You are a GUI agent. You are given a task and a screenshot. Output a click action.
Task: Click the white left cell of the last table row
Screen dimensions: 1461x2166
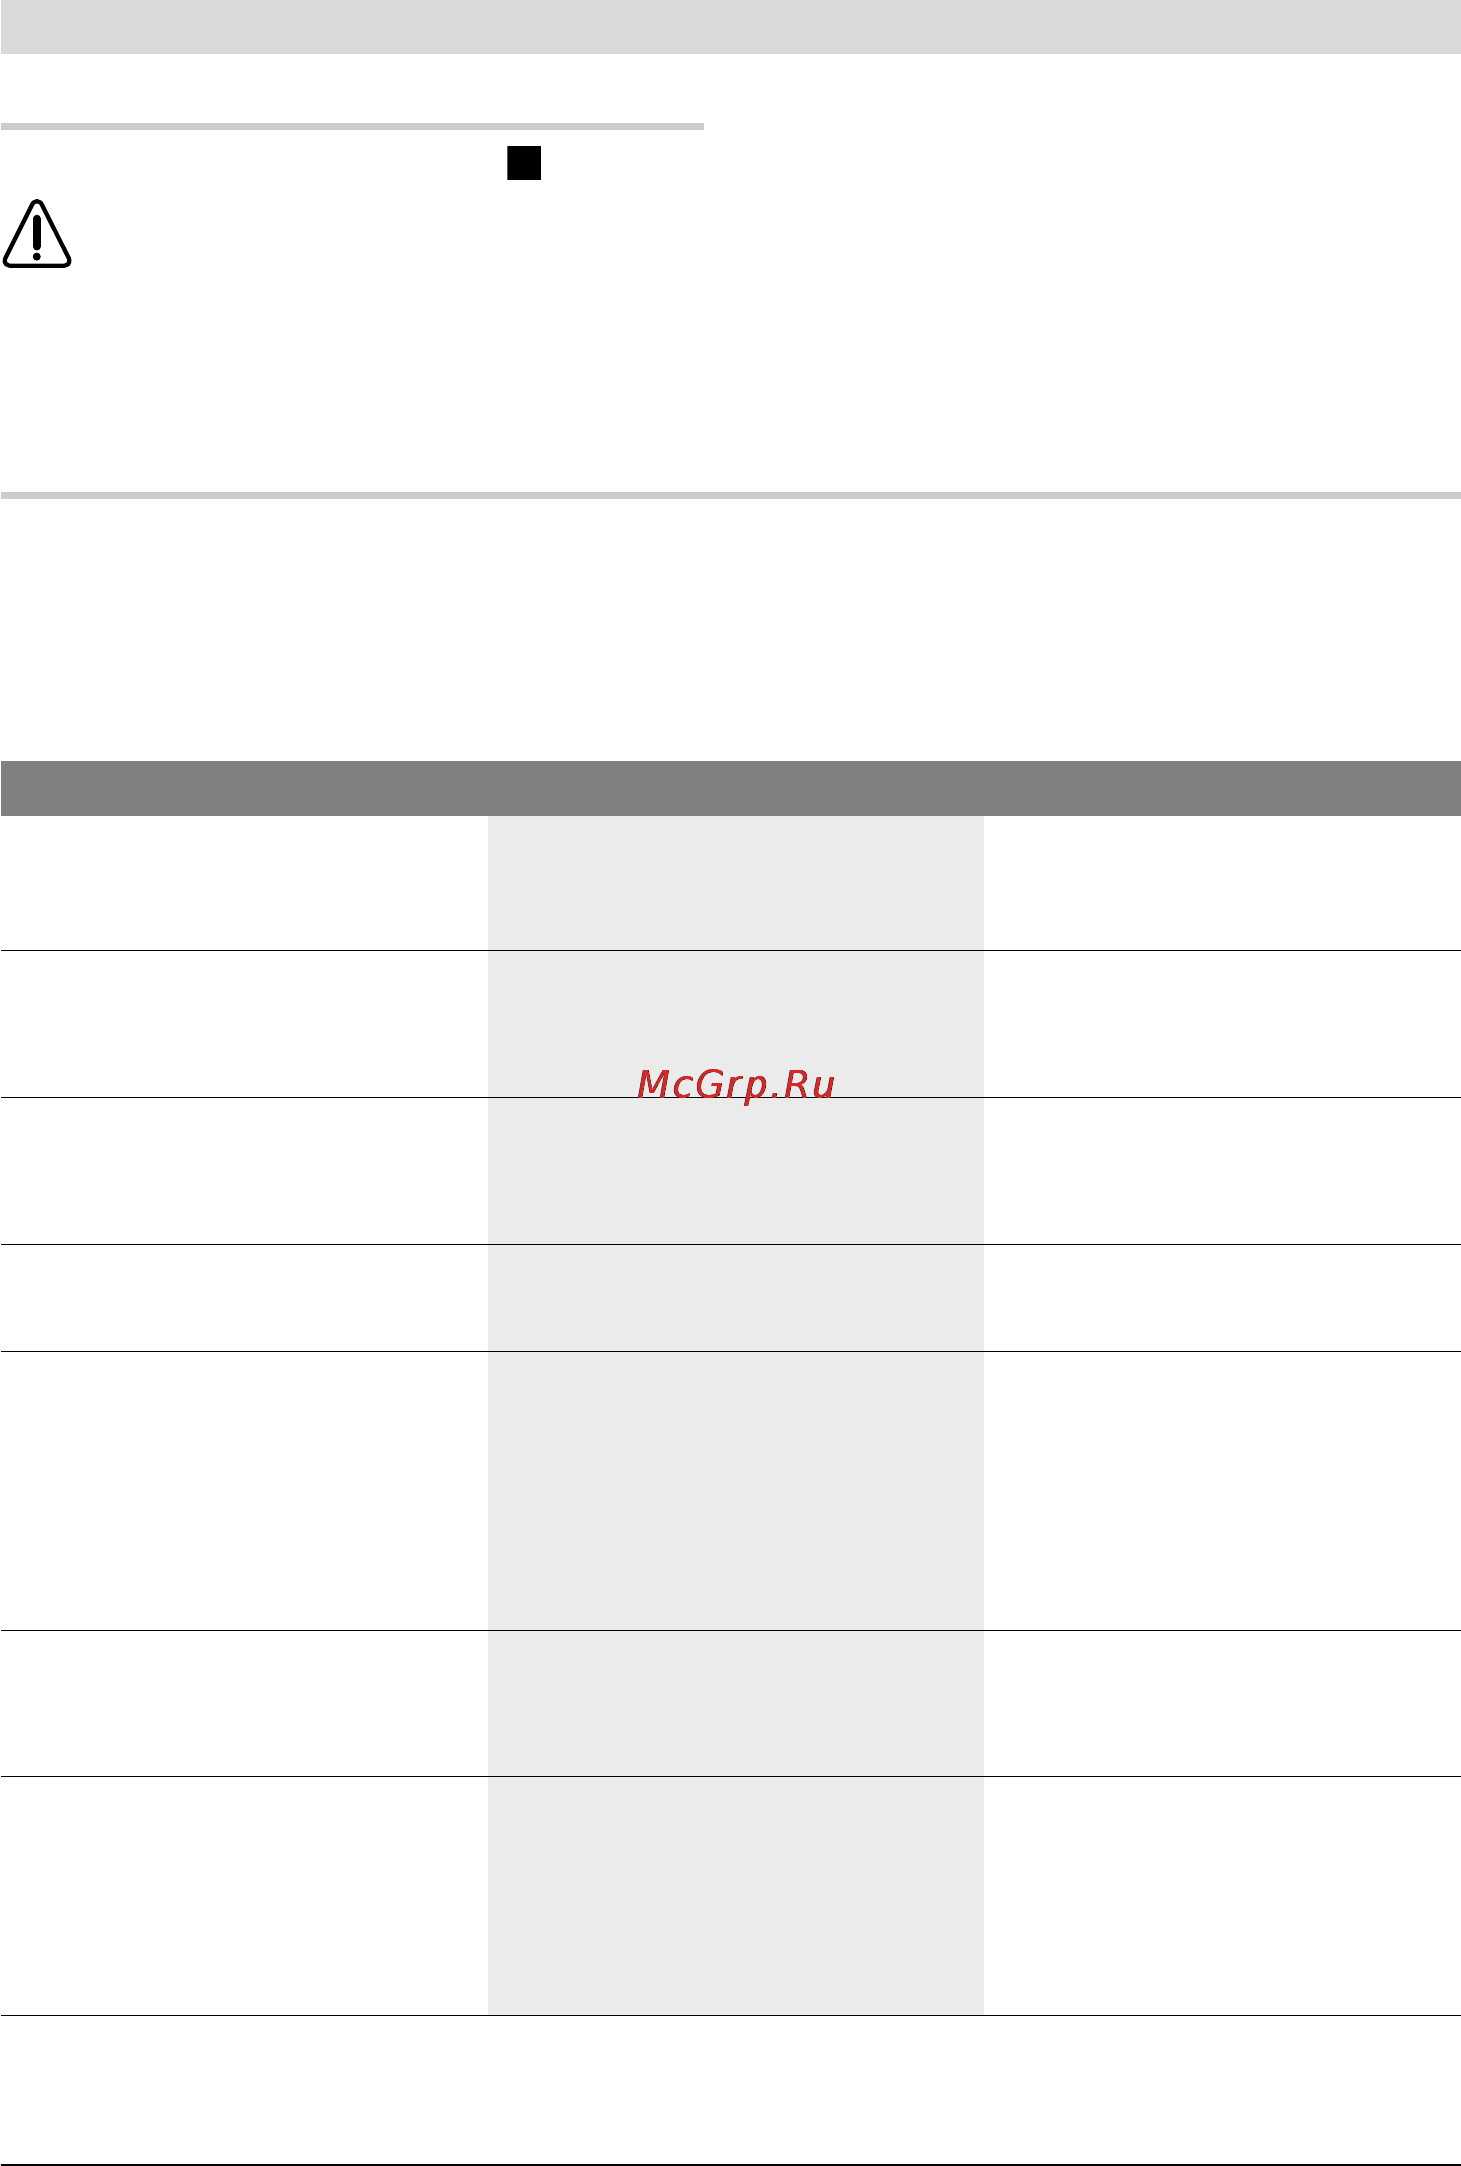244,1896
